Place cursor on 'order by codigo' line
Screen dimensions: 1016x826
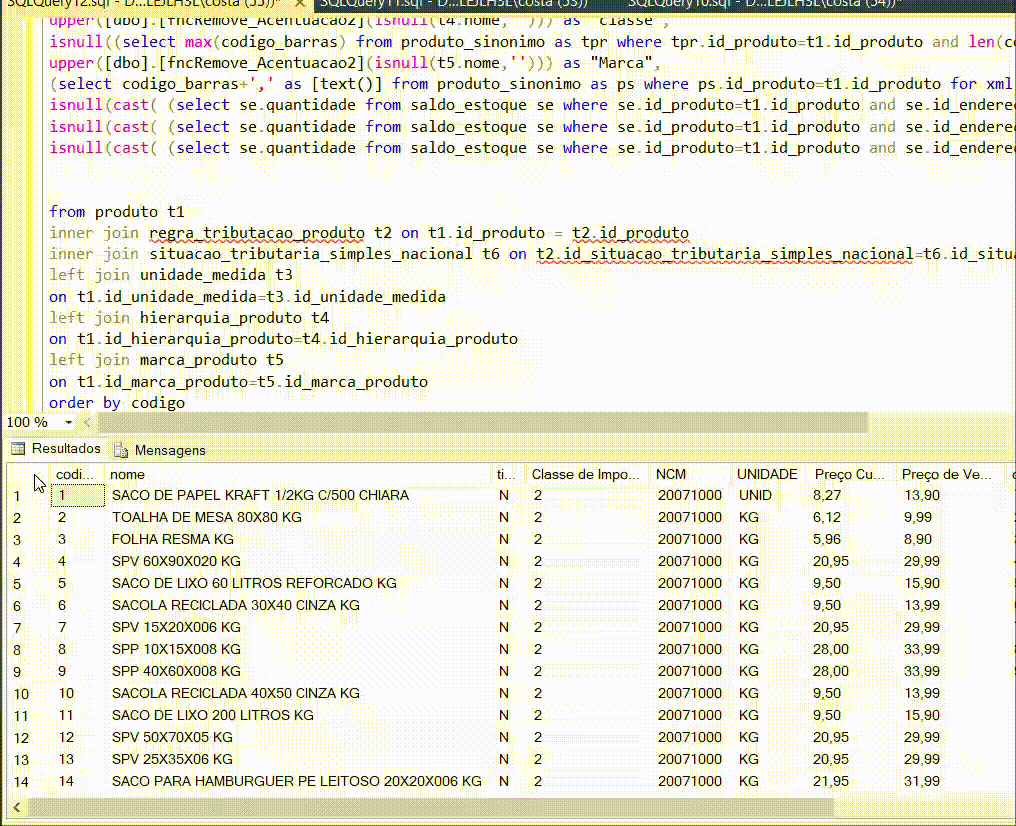click(117, 403)
